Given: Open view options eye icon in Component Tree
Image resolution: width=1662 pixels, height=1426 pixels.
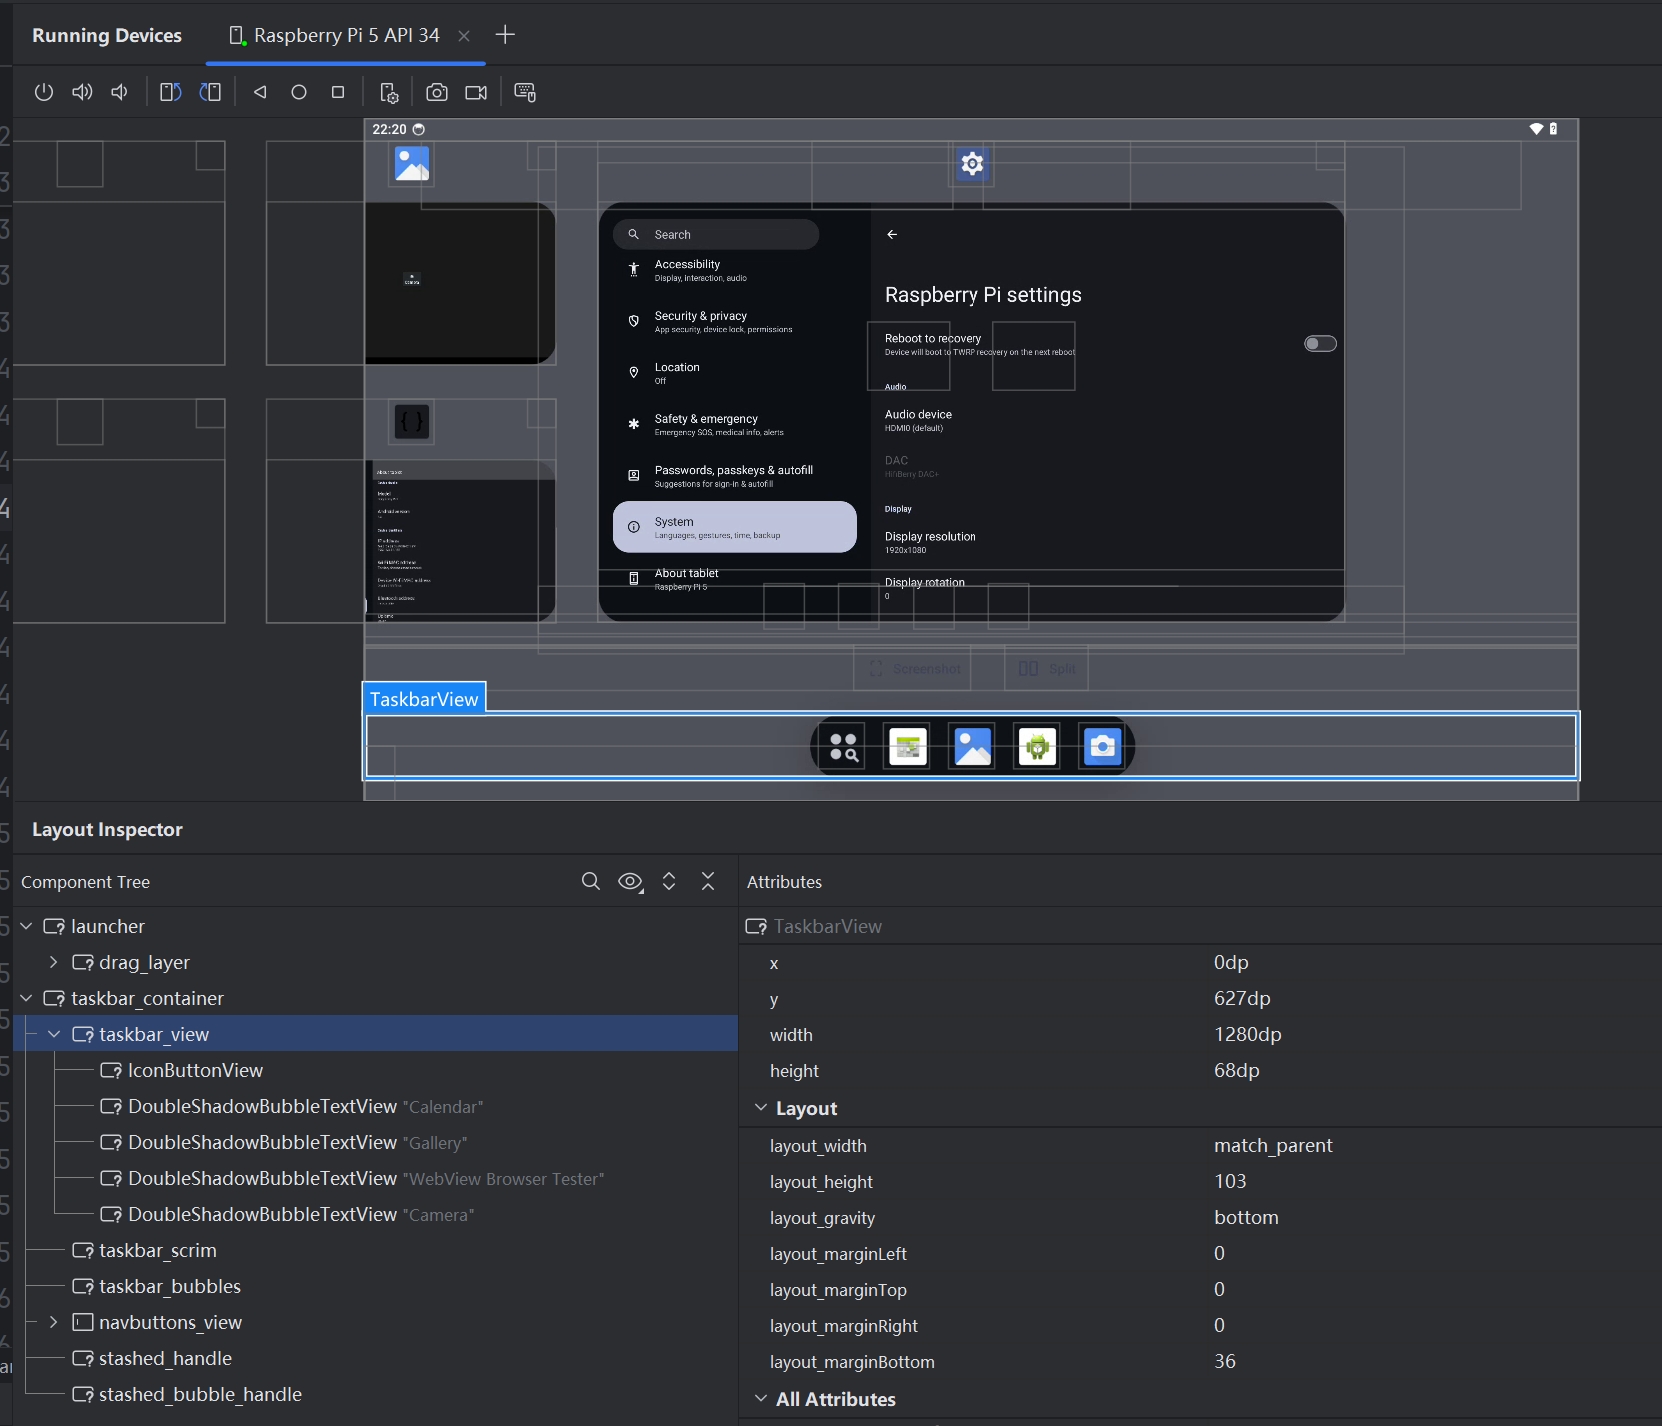Looking at the screenshot, I should pyautogui.click(x=630, y=881).
